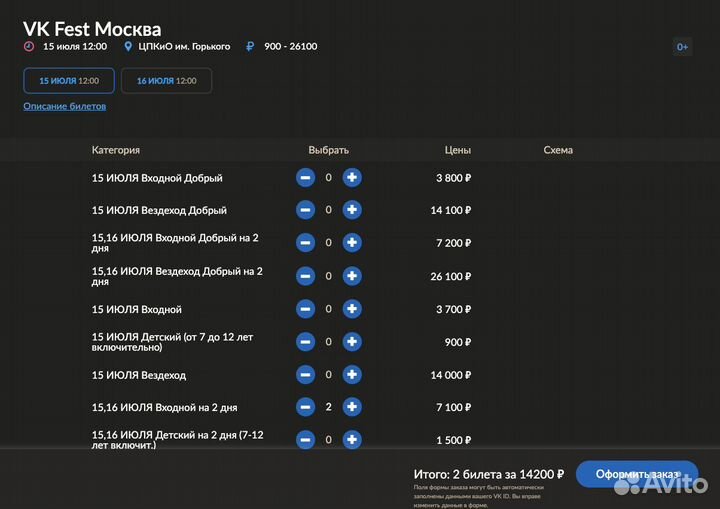The height and width of the screenshot is (509, 720).
Task: Click the Схема column header
Action: [x=558, y=150]
